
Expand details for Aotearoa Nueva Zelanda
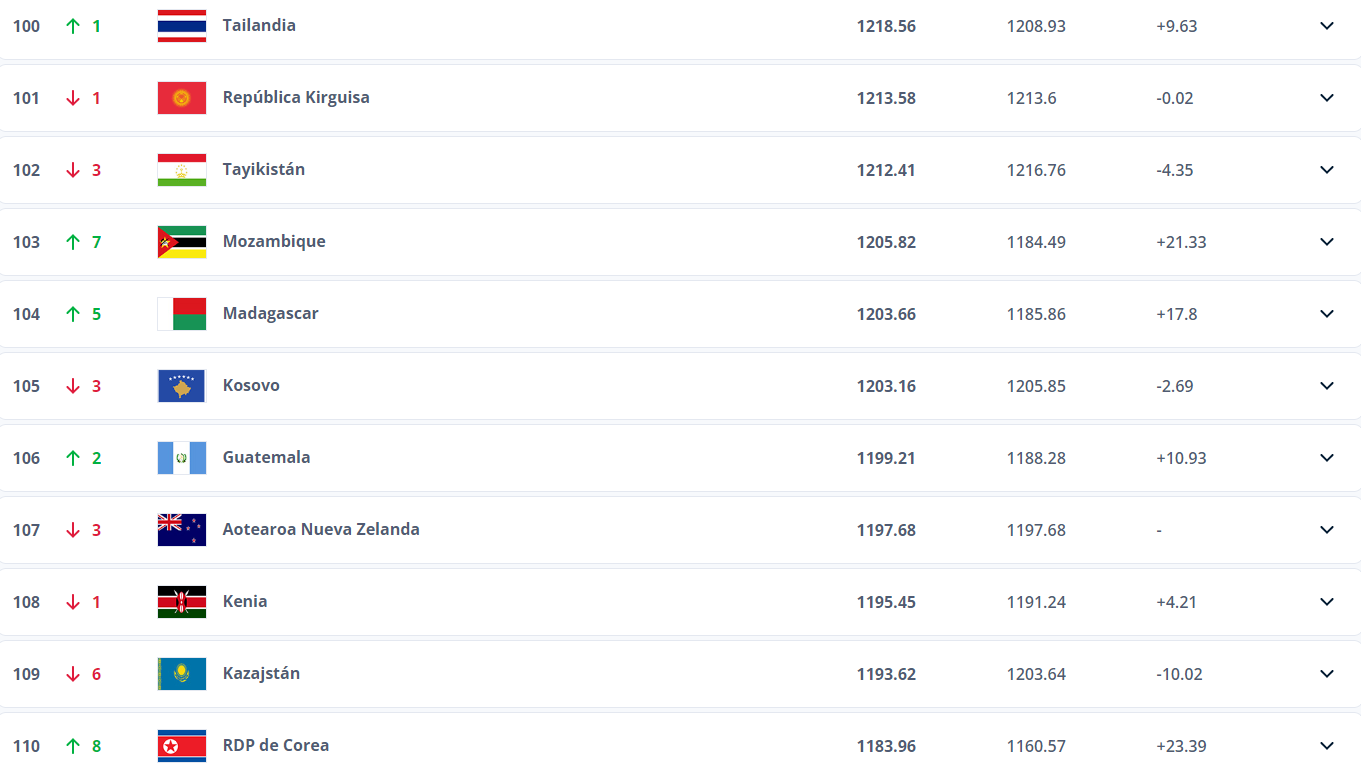click(x=1327, y=530)
